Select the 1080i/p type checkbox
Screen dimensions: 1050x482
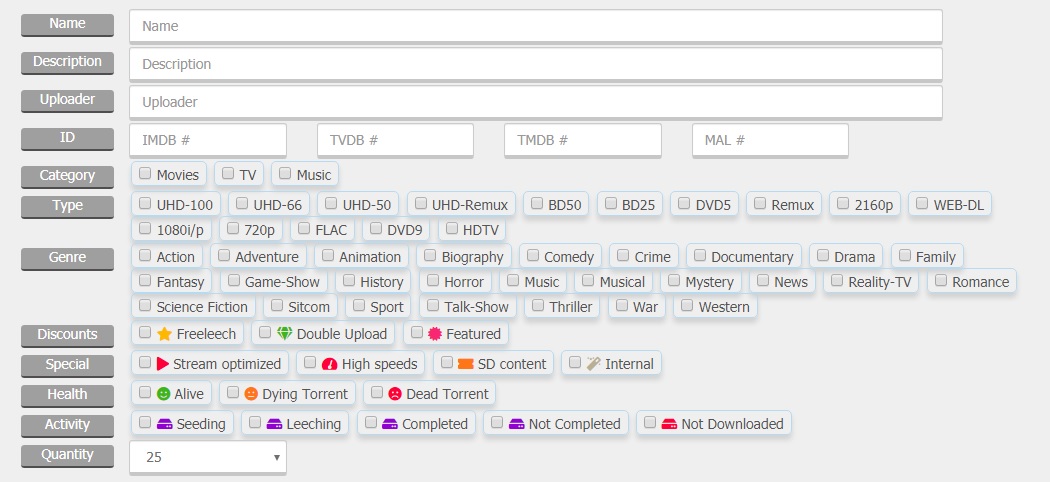click(x=145, y=228)
